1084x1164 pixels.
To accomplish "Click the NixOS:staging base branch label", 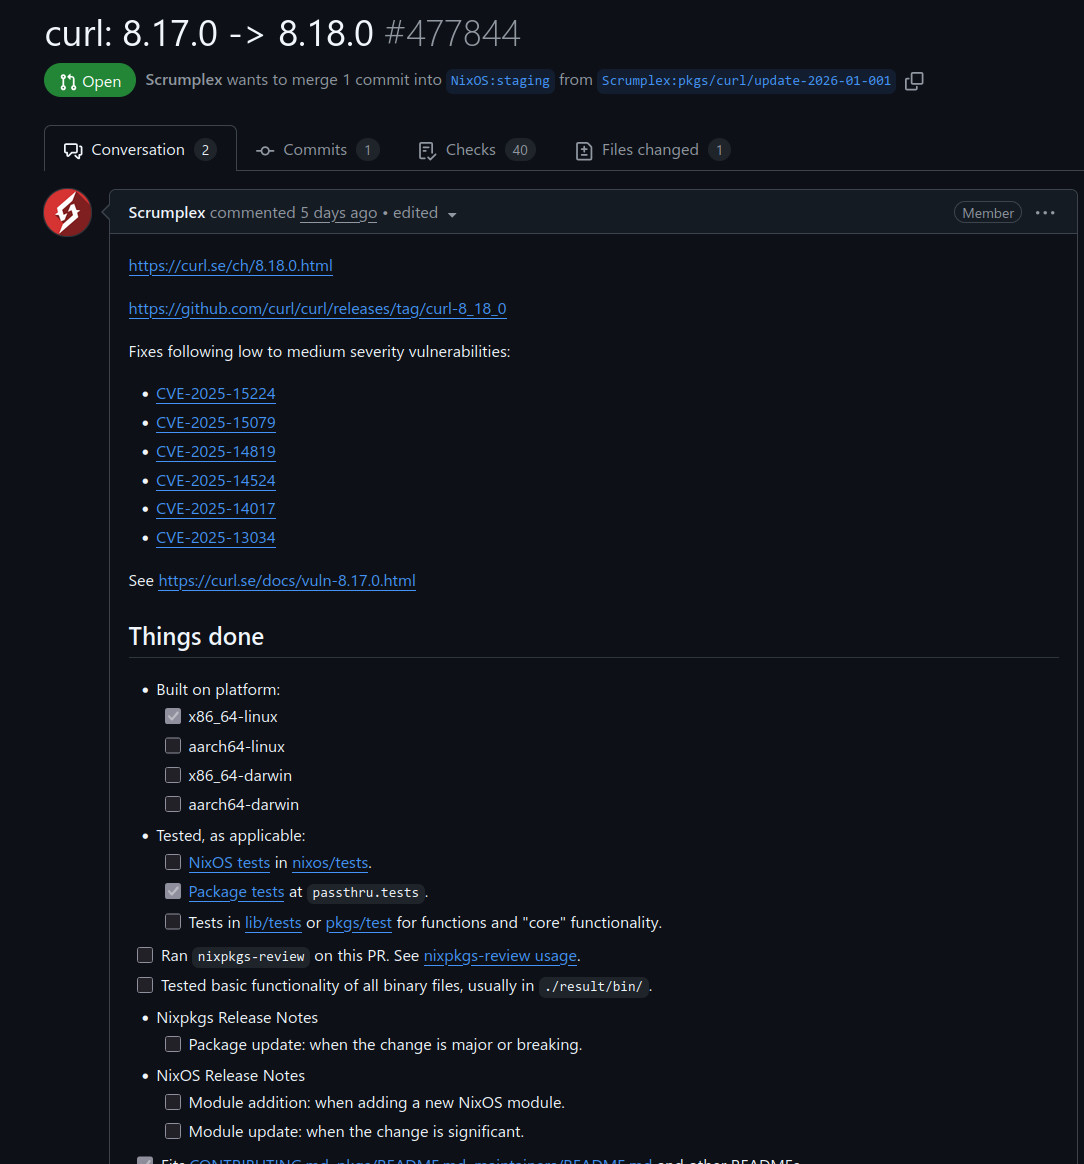I will pos(500,81).
